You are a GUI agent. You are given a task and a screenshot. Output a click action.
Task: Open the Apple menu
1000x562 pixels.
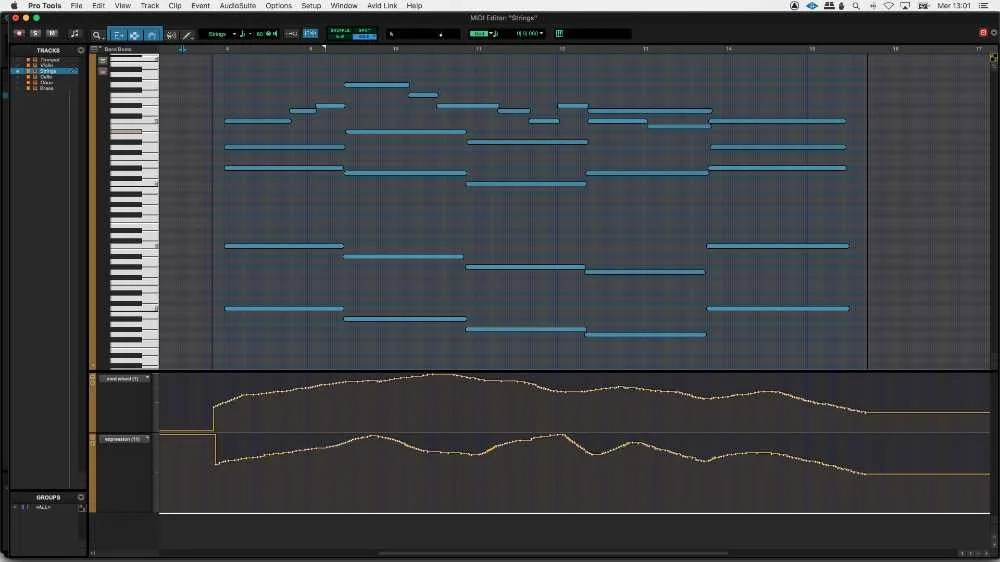[x=14, y=6]
